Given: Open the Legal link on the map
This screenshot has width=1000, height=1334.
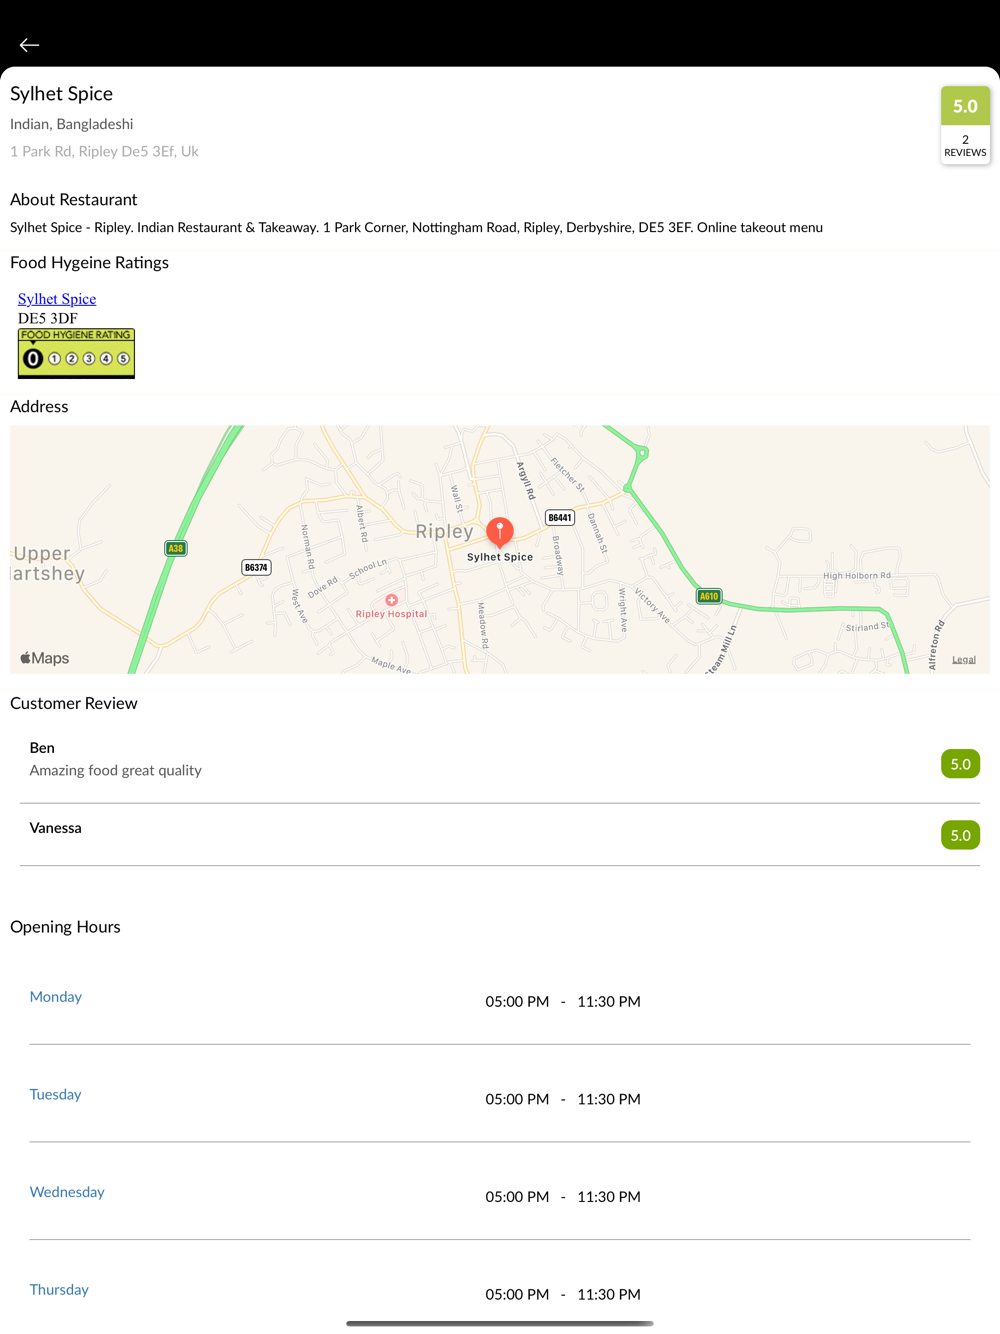Looking at the screenshot, I should (x=963, y=660).
